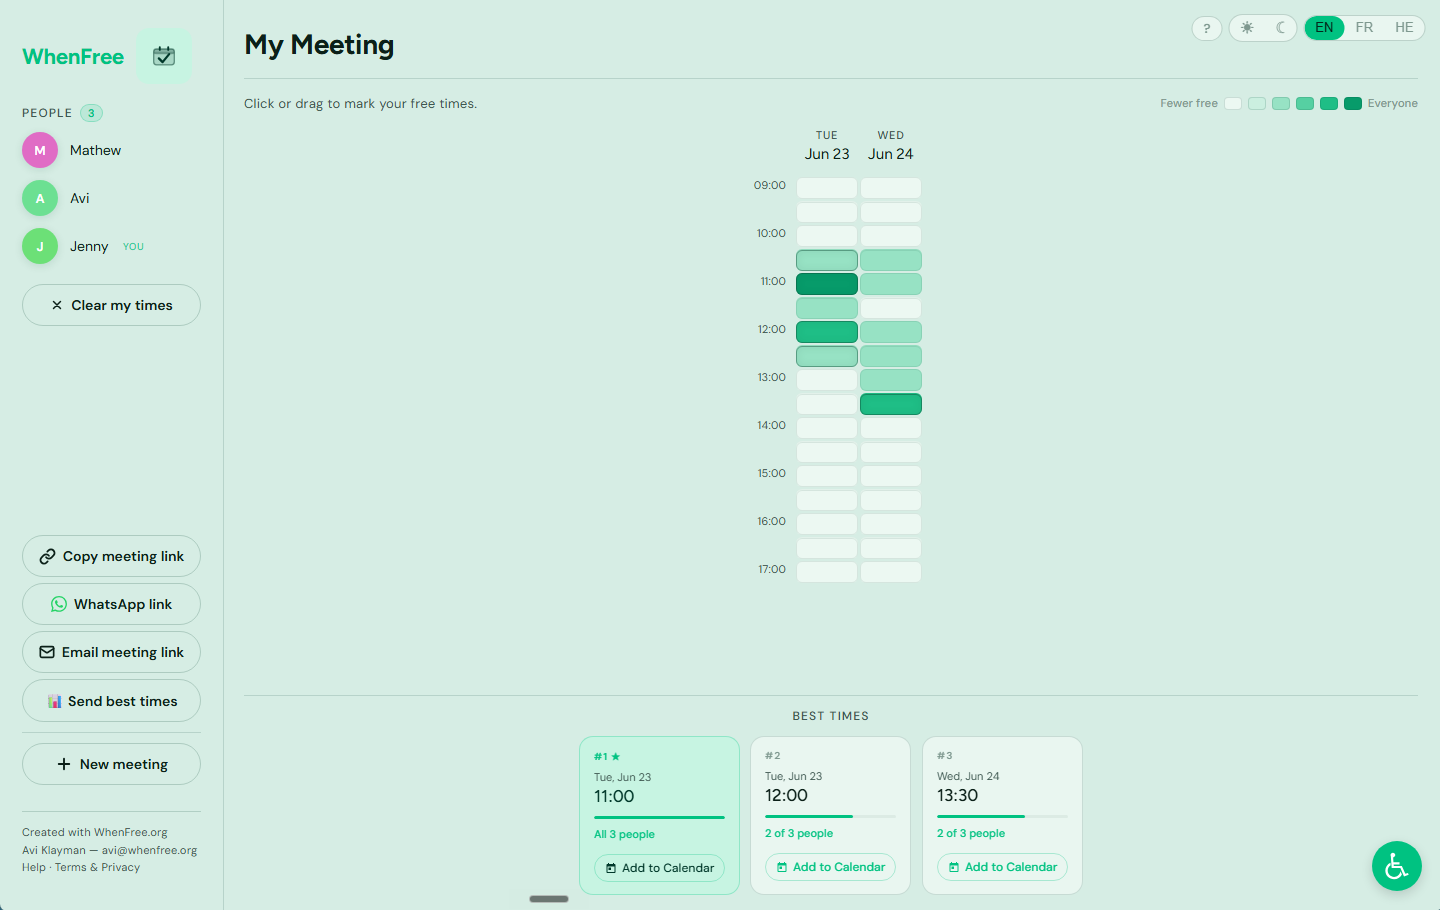Toggle Tue Jun 23 17:00 slot
Screen dimensions: 1440x910
tap(827, 572)
